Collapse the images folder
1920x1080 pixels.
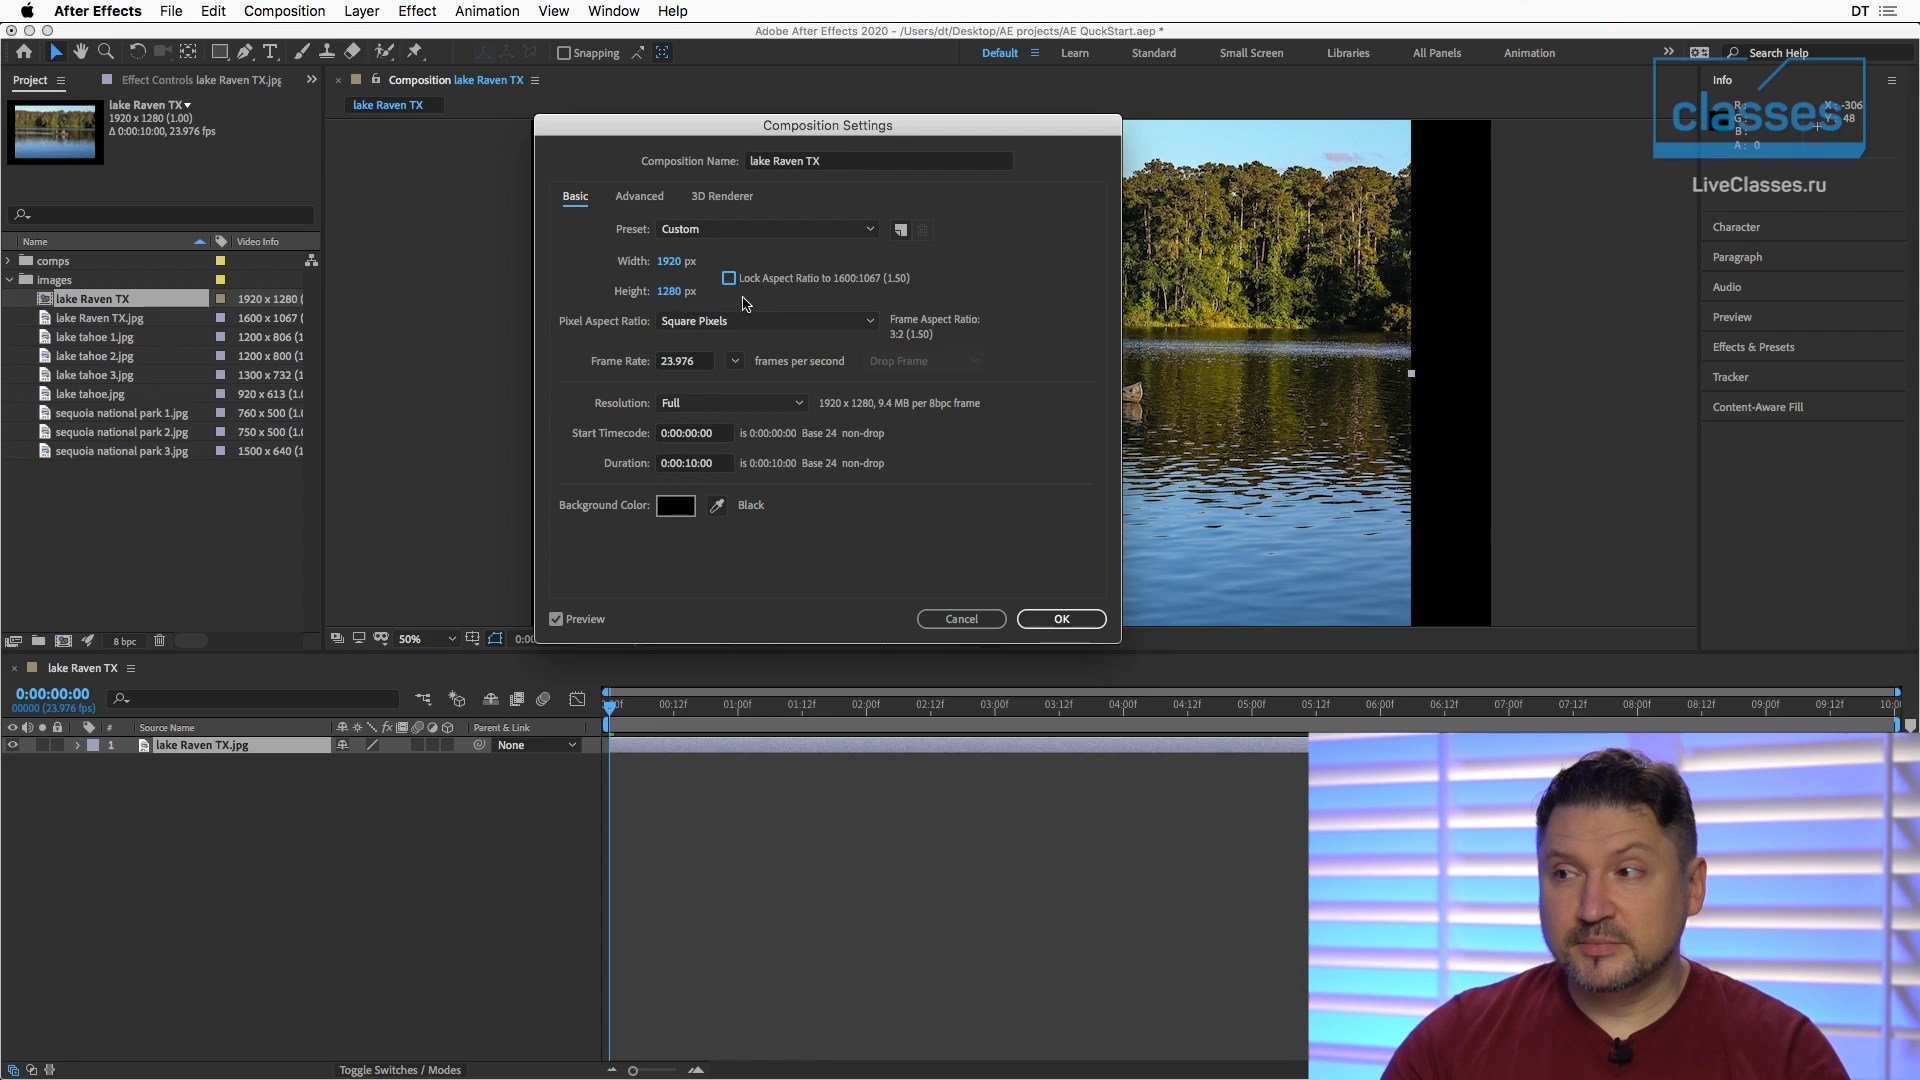click(x=9, y=280)
